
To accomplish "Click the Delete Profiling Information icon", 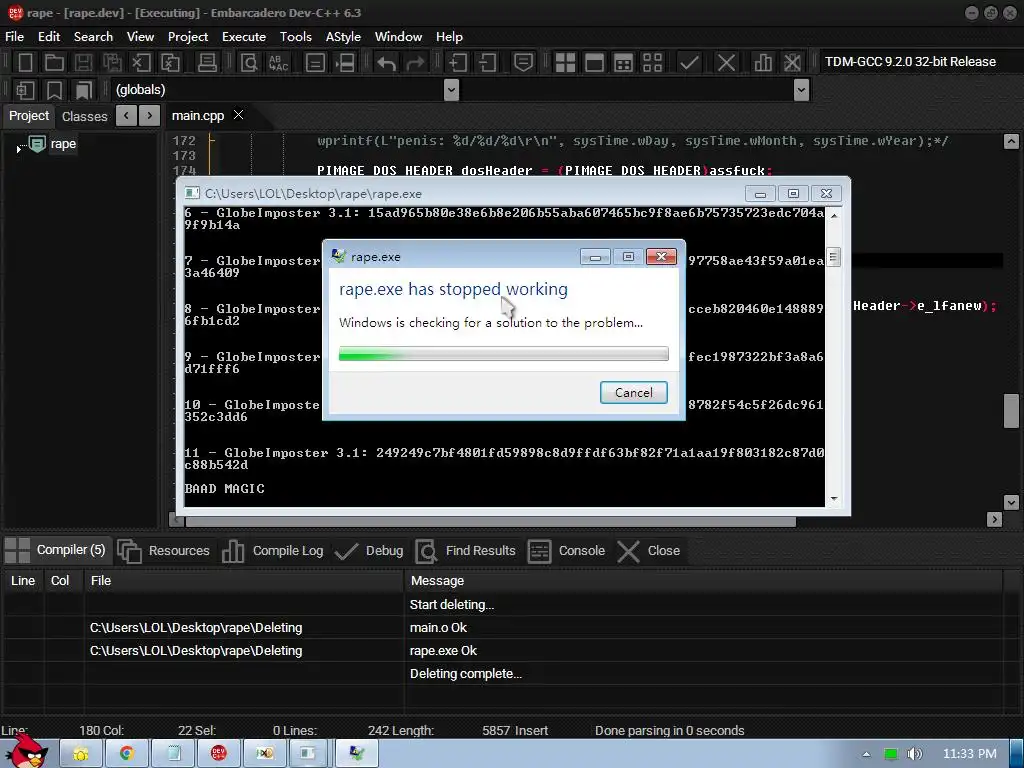I will tap(792, 63).
